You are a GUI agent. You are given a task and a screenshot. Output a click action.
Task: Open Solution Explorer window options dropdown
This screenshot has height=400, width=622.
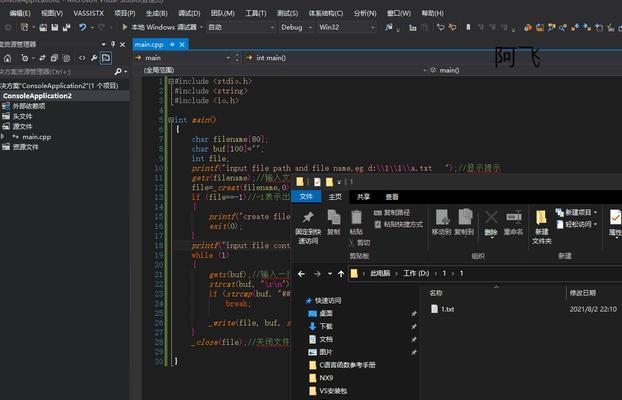(x=104, y=44)
